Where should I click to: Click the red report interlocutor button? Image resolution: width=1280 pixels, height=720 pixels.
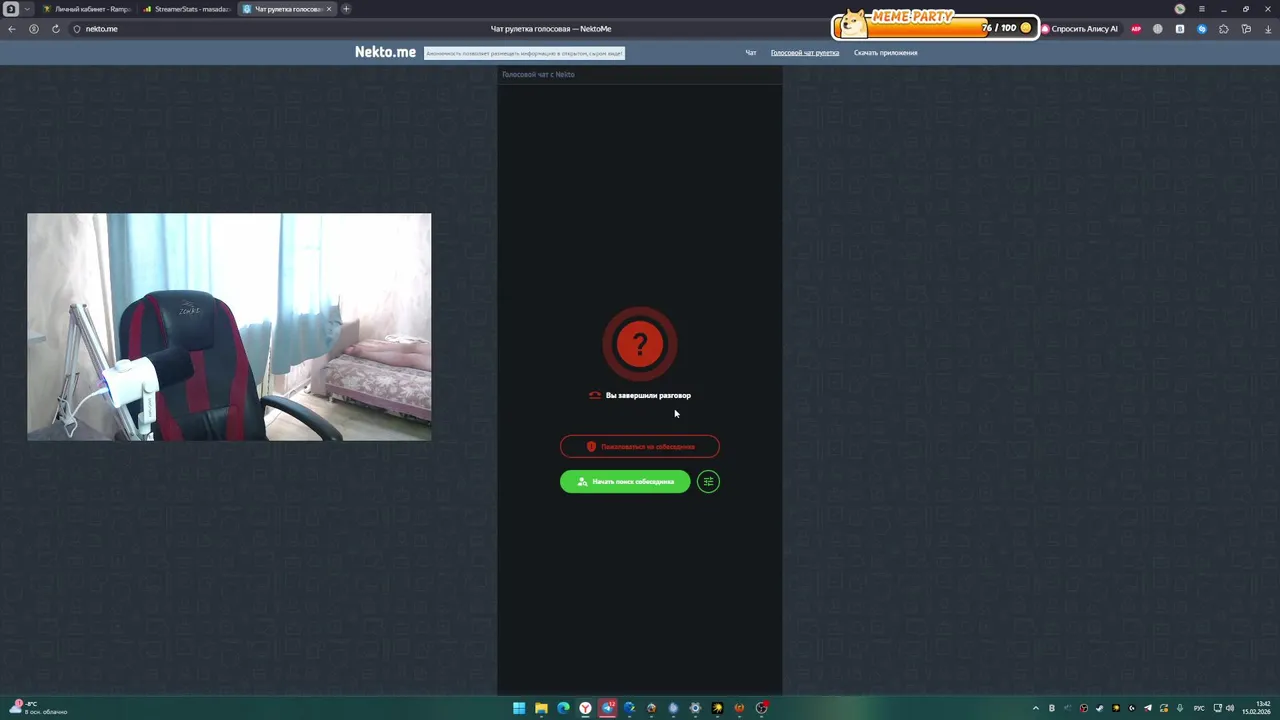pos(640,447)
